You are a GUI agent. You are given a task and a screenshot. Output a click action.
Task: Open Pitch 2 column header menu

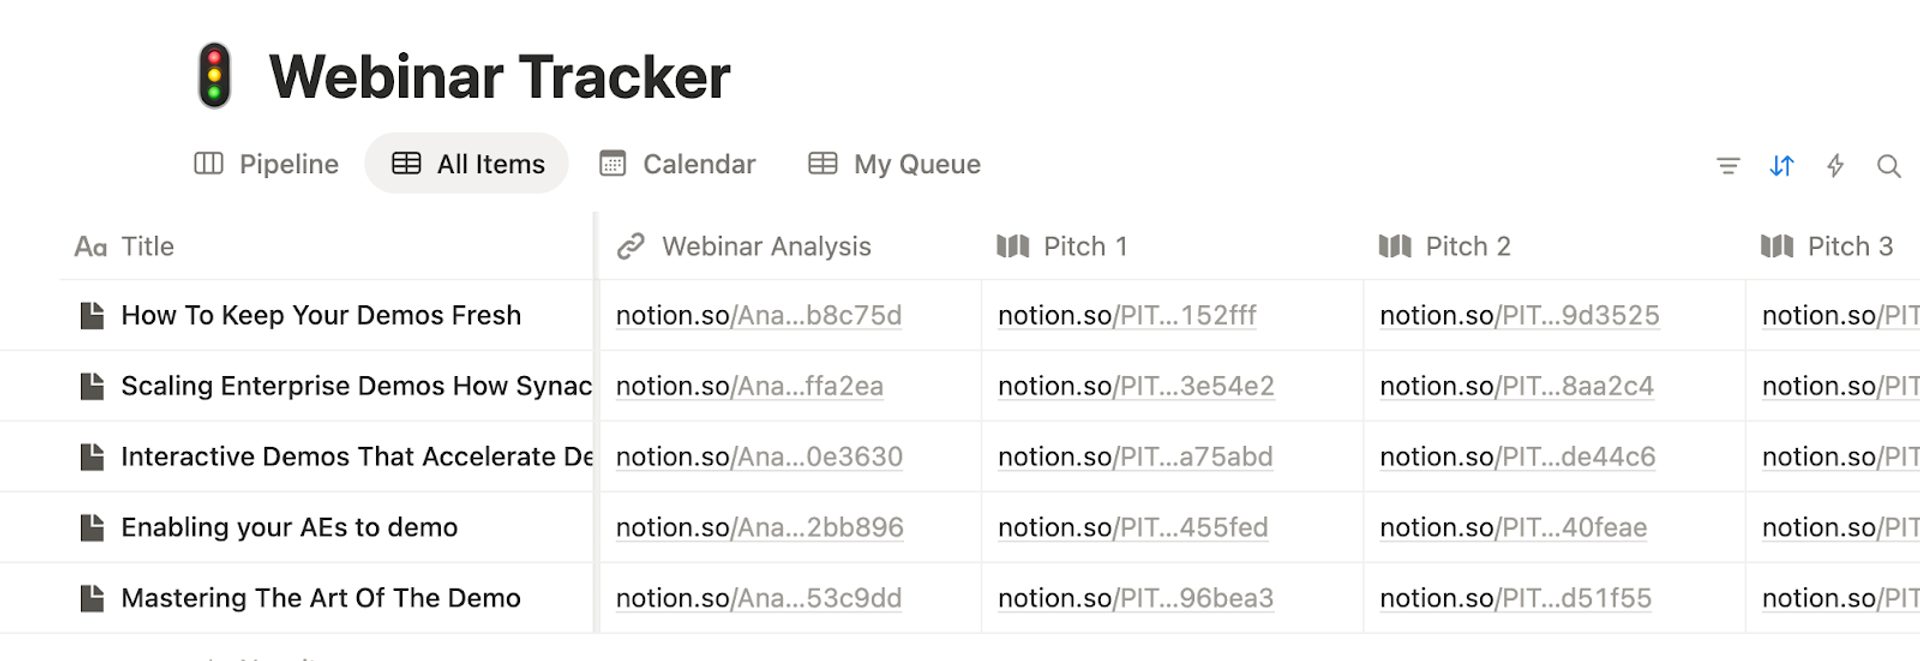(1467, 246)
